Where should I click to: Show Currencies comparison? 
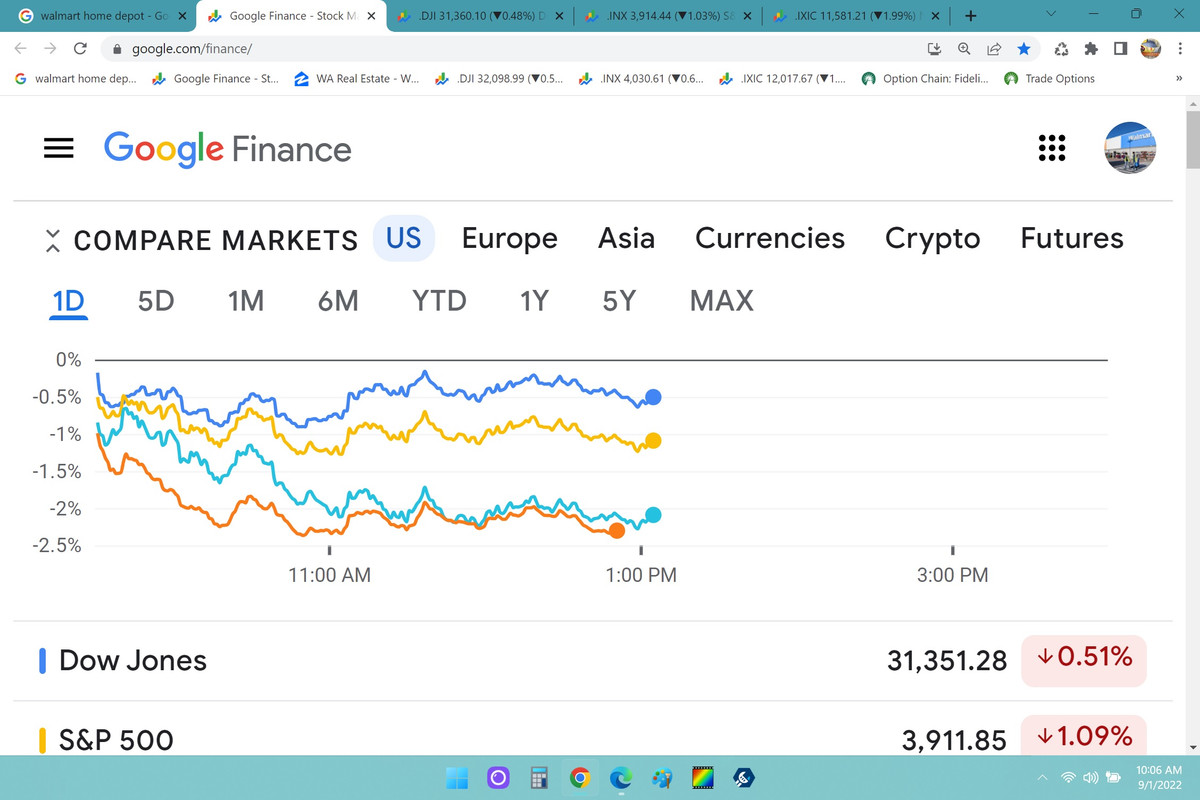pos(770,238)
